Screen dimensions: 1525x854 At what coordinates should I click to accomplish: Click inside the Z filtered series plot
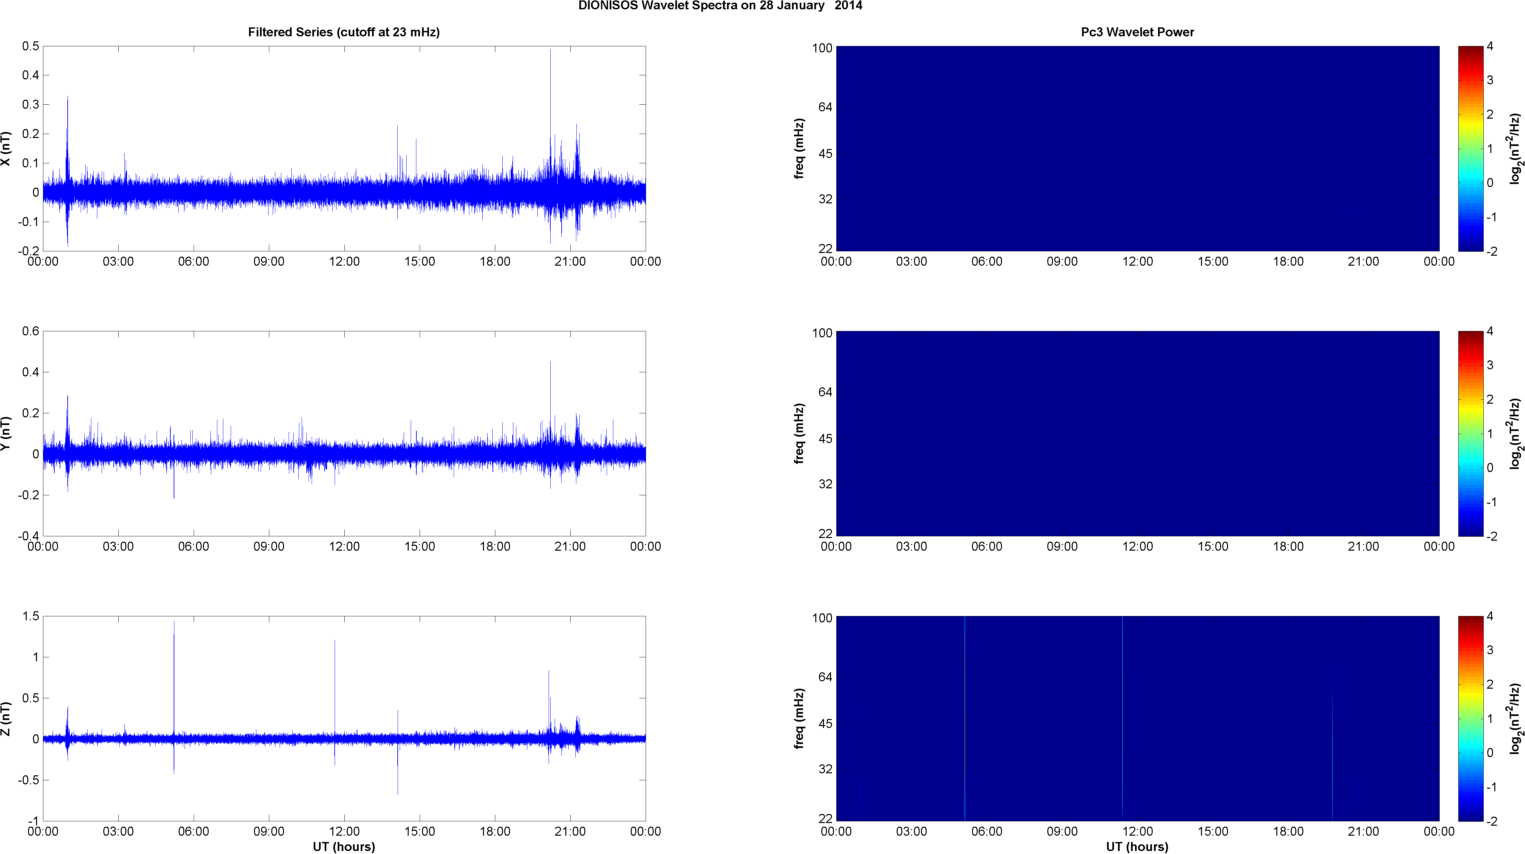pos(344,719)
